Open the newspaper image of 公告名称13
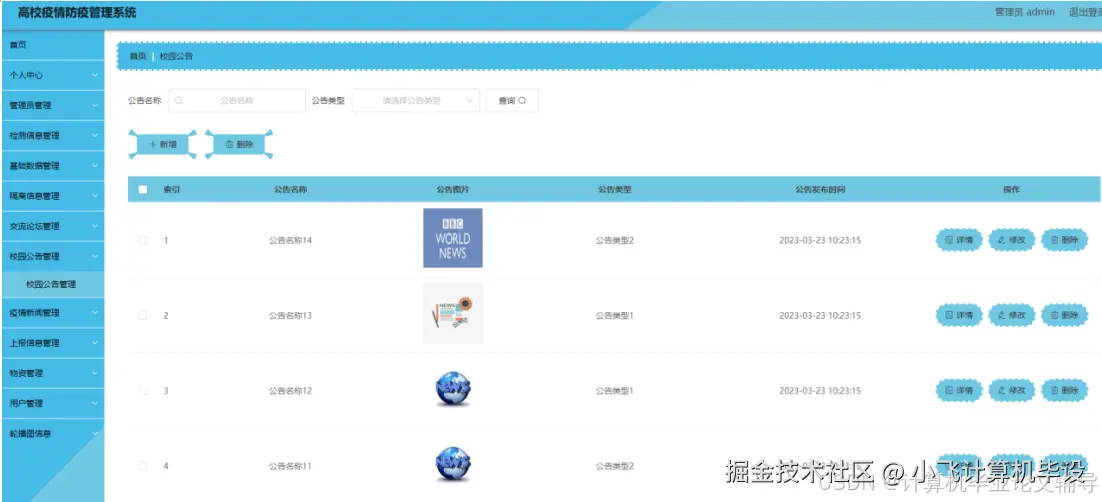1102x502 pixels. click(x=453, y=314)
